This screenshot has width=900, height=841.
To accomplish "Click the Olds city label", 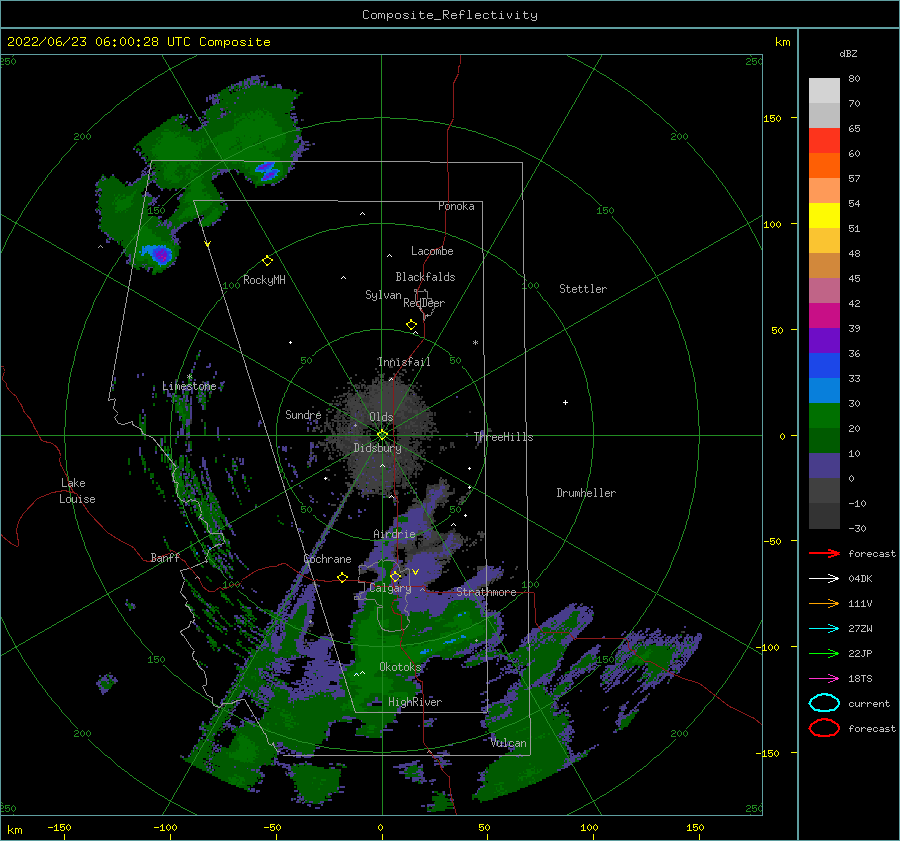I will pyautogui.click(x=381, y=417).
